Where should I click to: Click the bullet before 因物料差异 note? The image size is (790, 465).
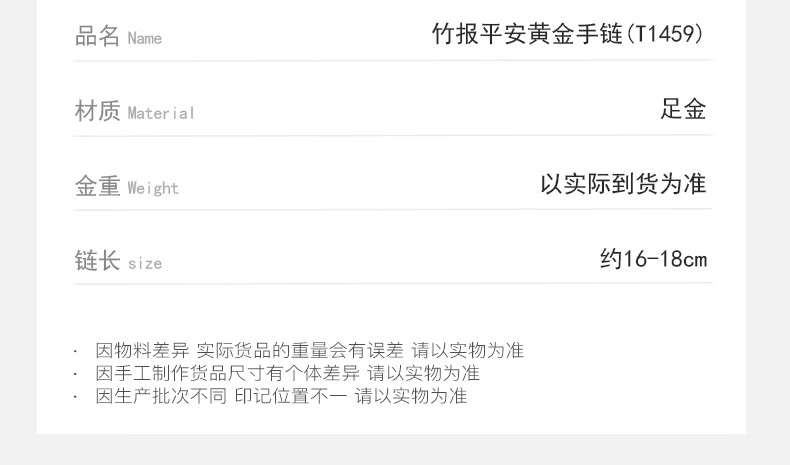[x=76, y=351]
